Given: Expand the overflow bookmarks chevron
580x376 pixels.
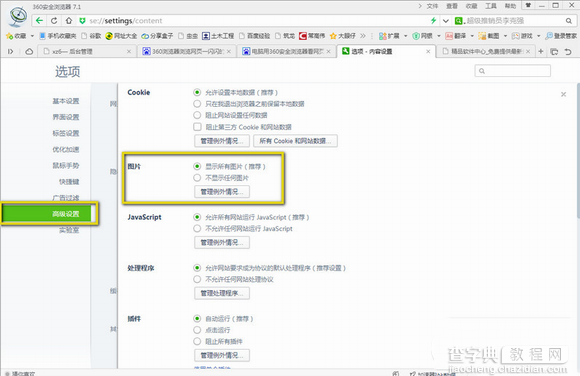Looking at the screenshot, I should (x=363, y=36).
